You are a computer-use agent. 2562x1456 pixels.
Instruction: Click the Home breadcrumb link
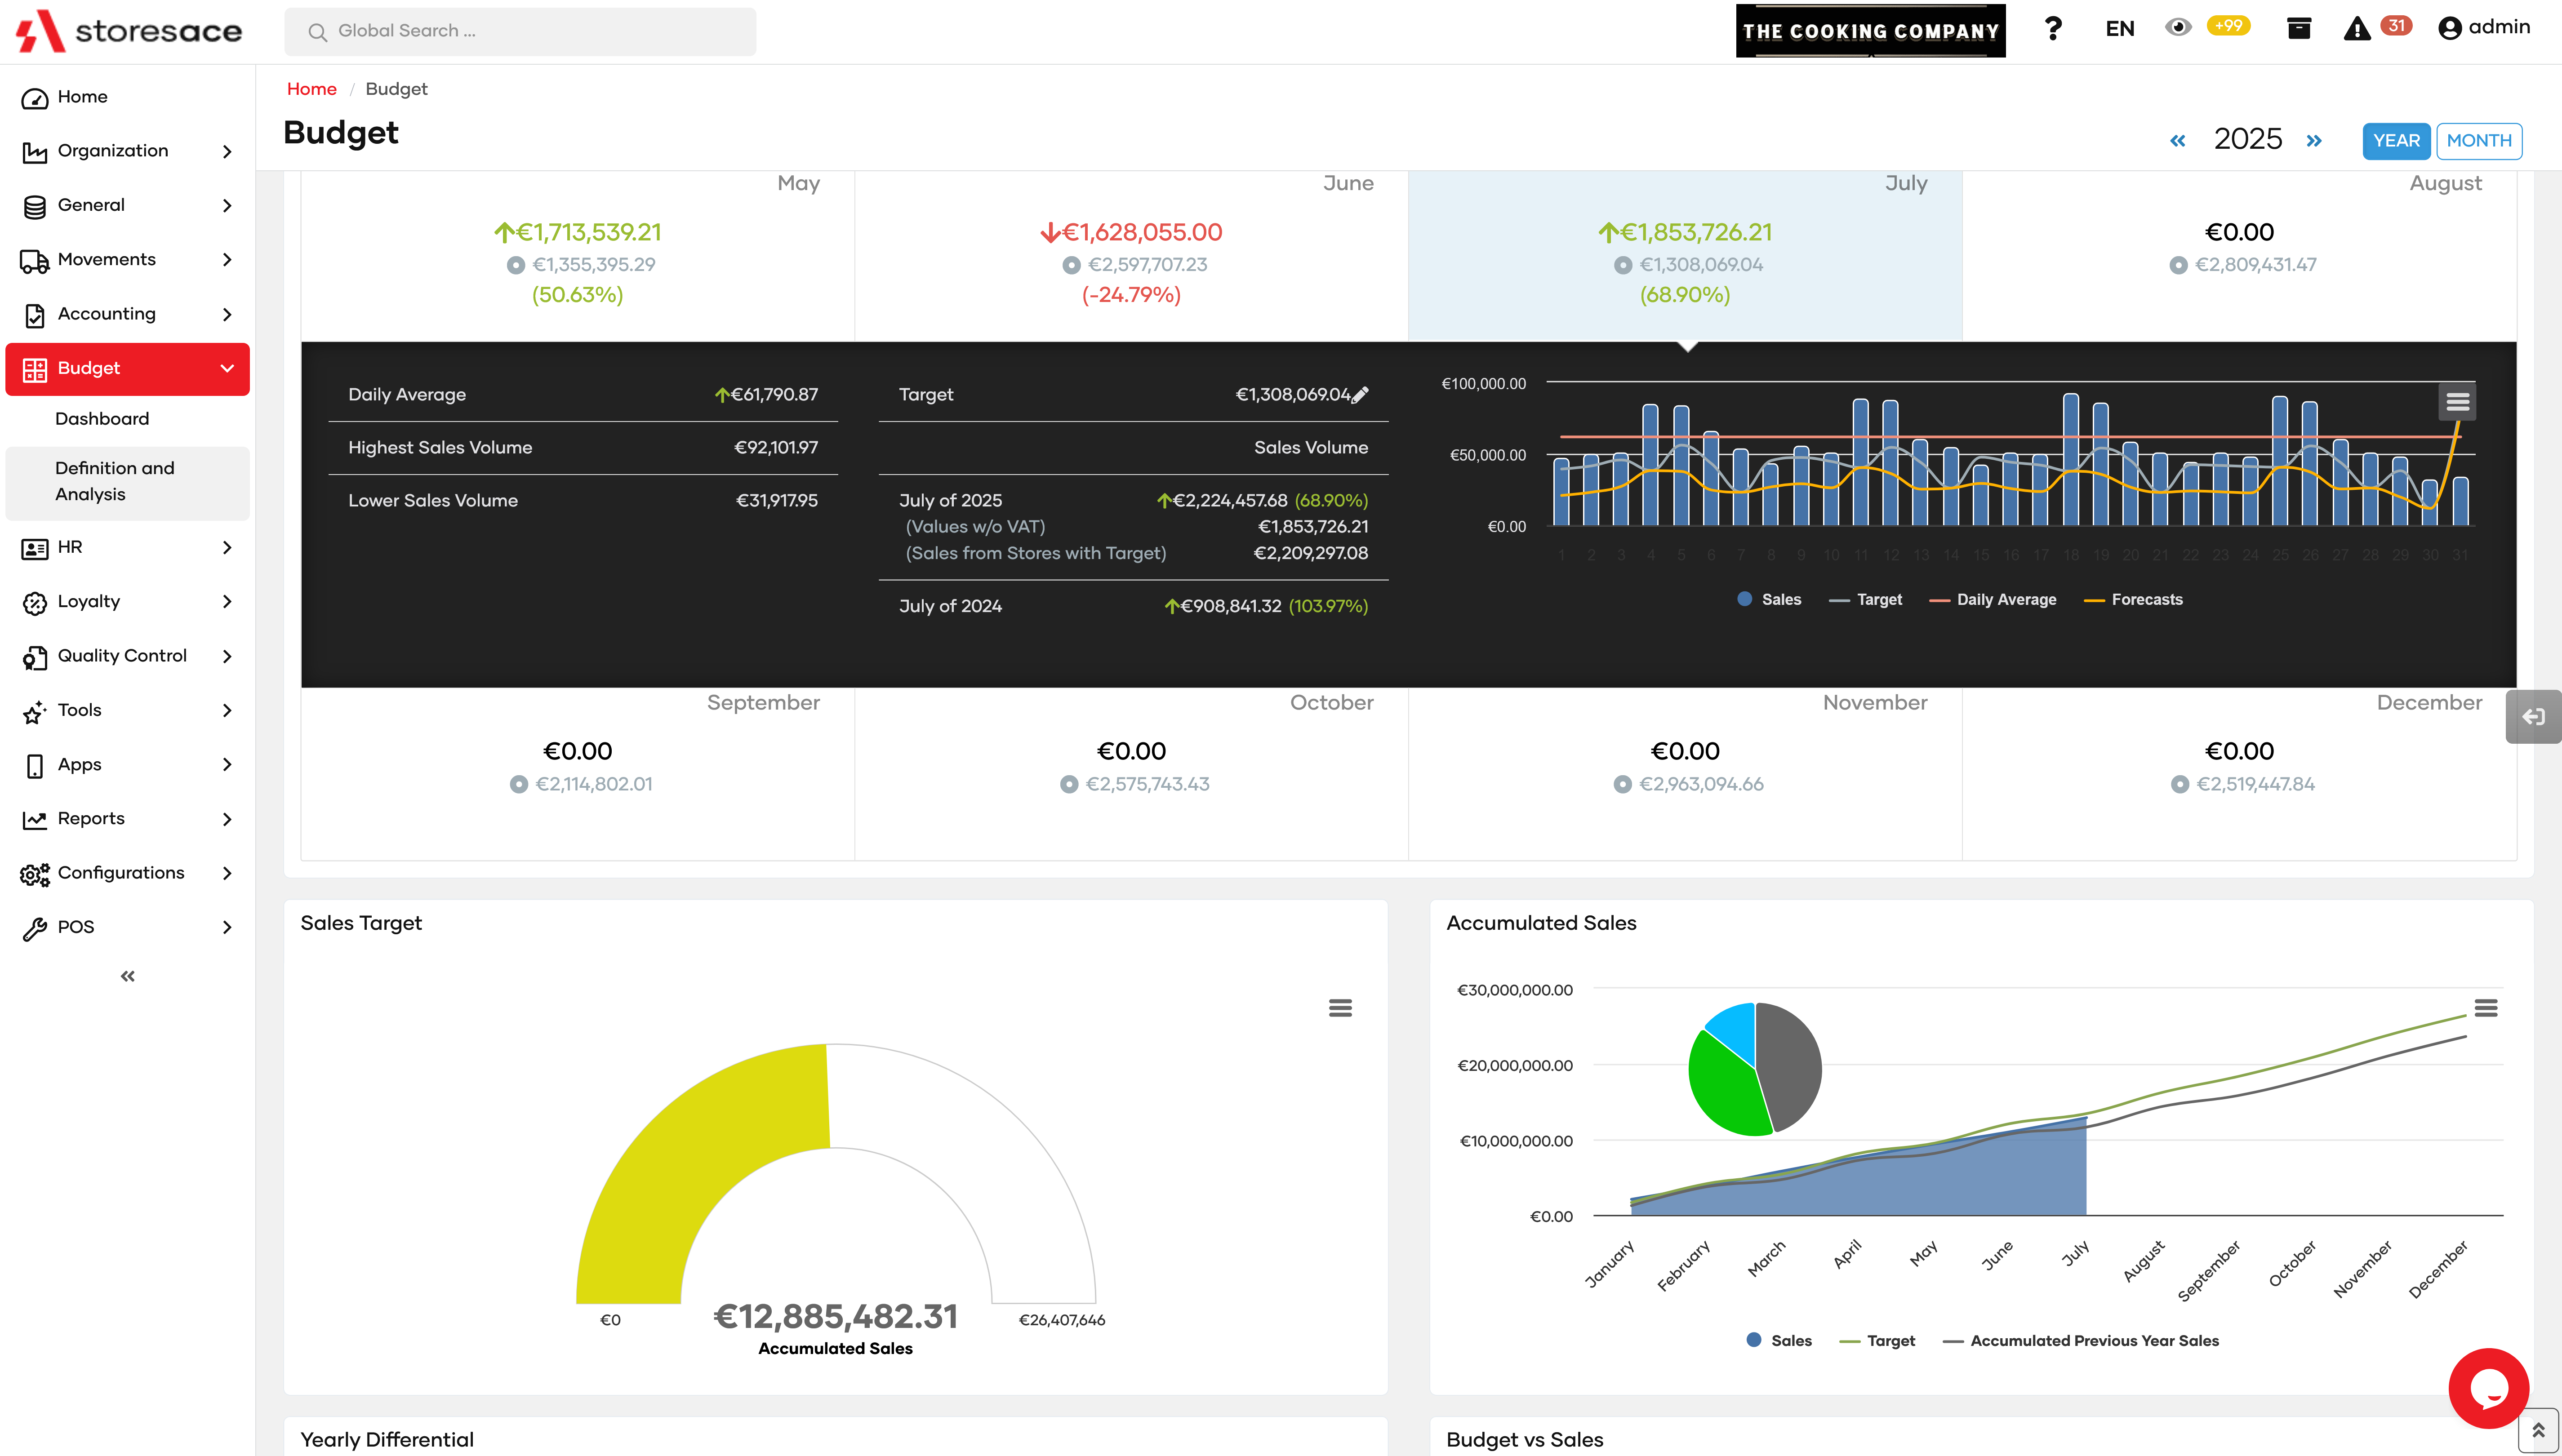311,89
